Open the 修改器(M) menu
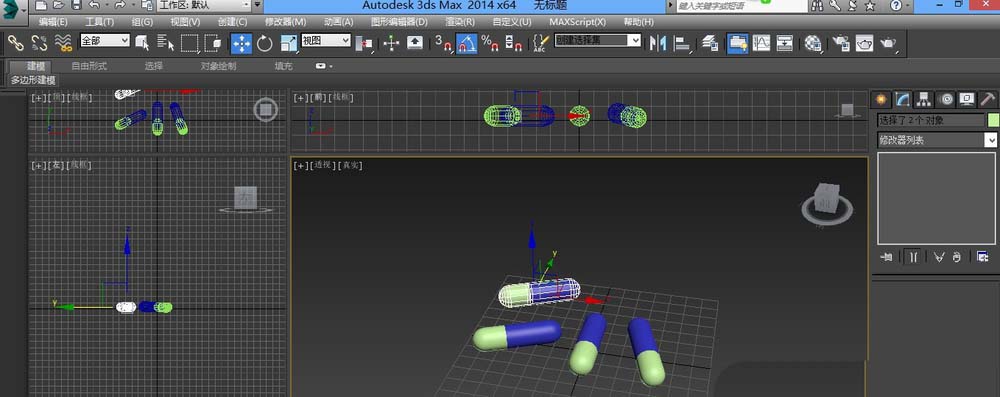The height and width of the screenshot is (397, 1000). (285, 22)
